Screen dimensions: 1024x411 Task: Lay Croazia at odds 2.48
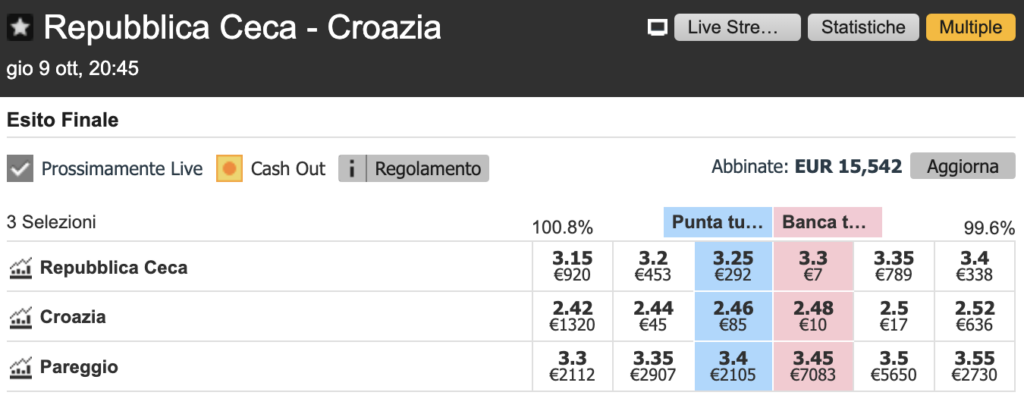click(813, 317)
